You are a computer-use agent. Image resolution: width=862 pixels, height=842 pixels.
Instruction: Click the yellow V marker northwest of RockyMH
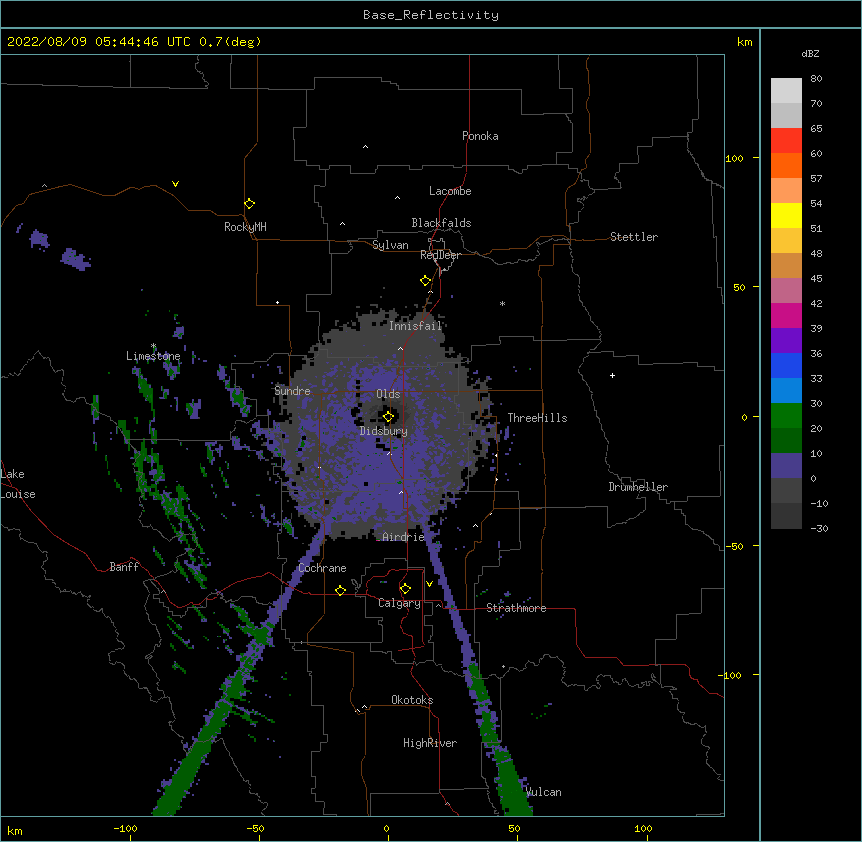(x=175, y=184)
